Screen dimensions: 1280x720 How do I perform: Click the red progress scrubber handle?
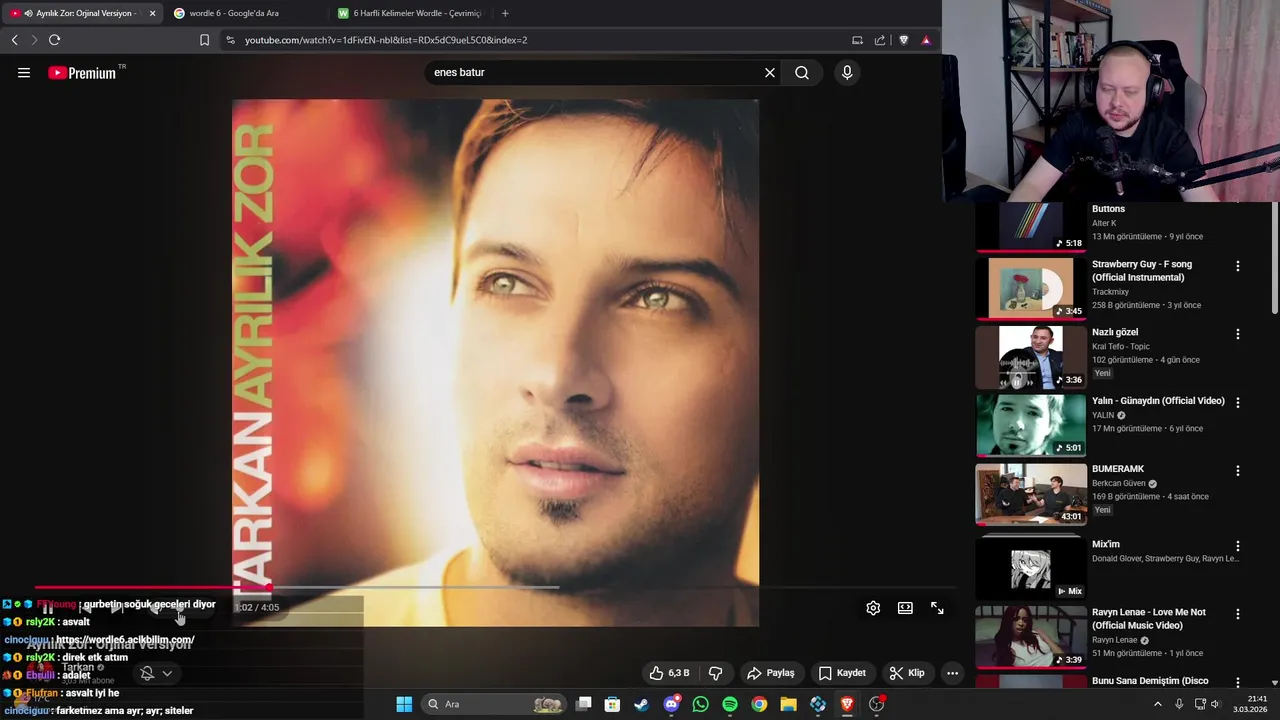[x=268, y=588]
